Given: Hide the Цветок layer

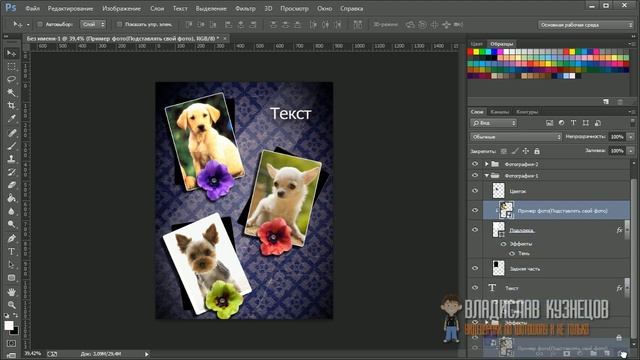Looking at the screenshot, I should (x=475, y=191).
